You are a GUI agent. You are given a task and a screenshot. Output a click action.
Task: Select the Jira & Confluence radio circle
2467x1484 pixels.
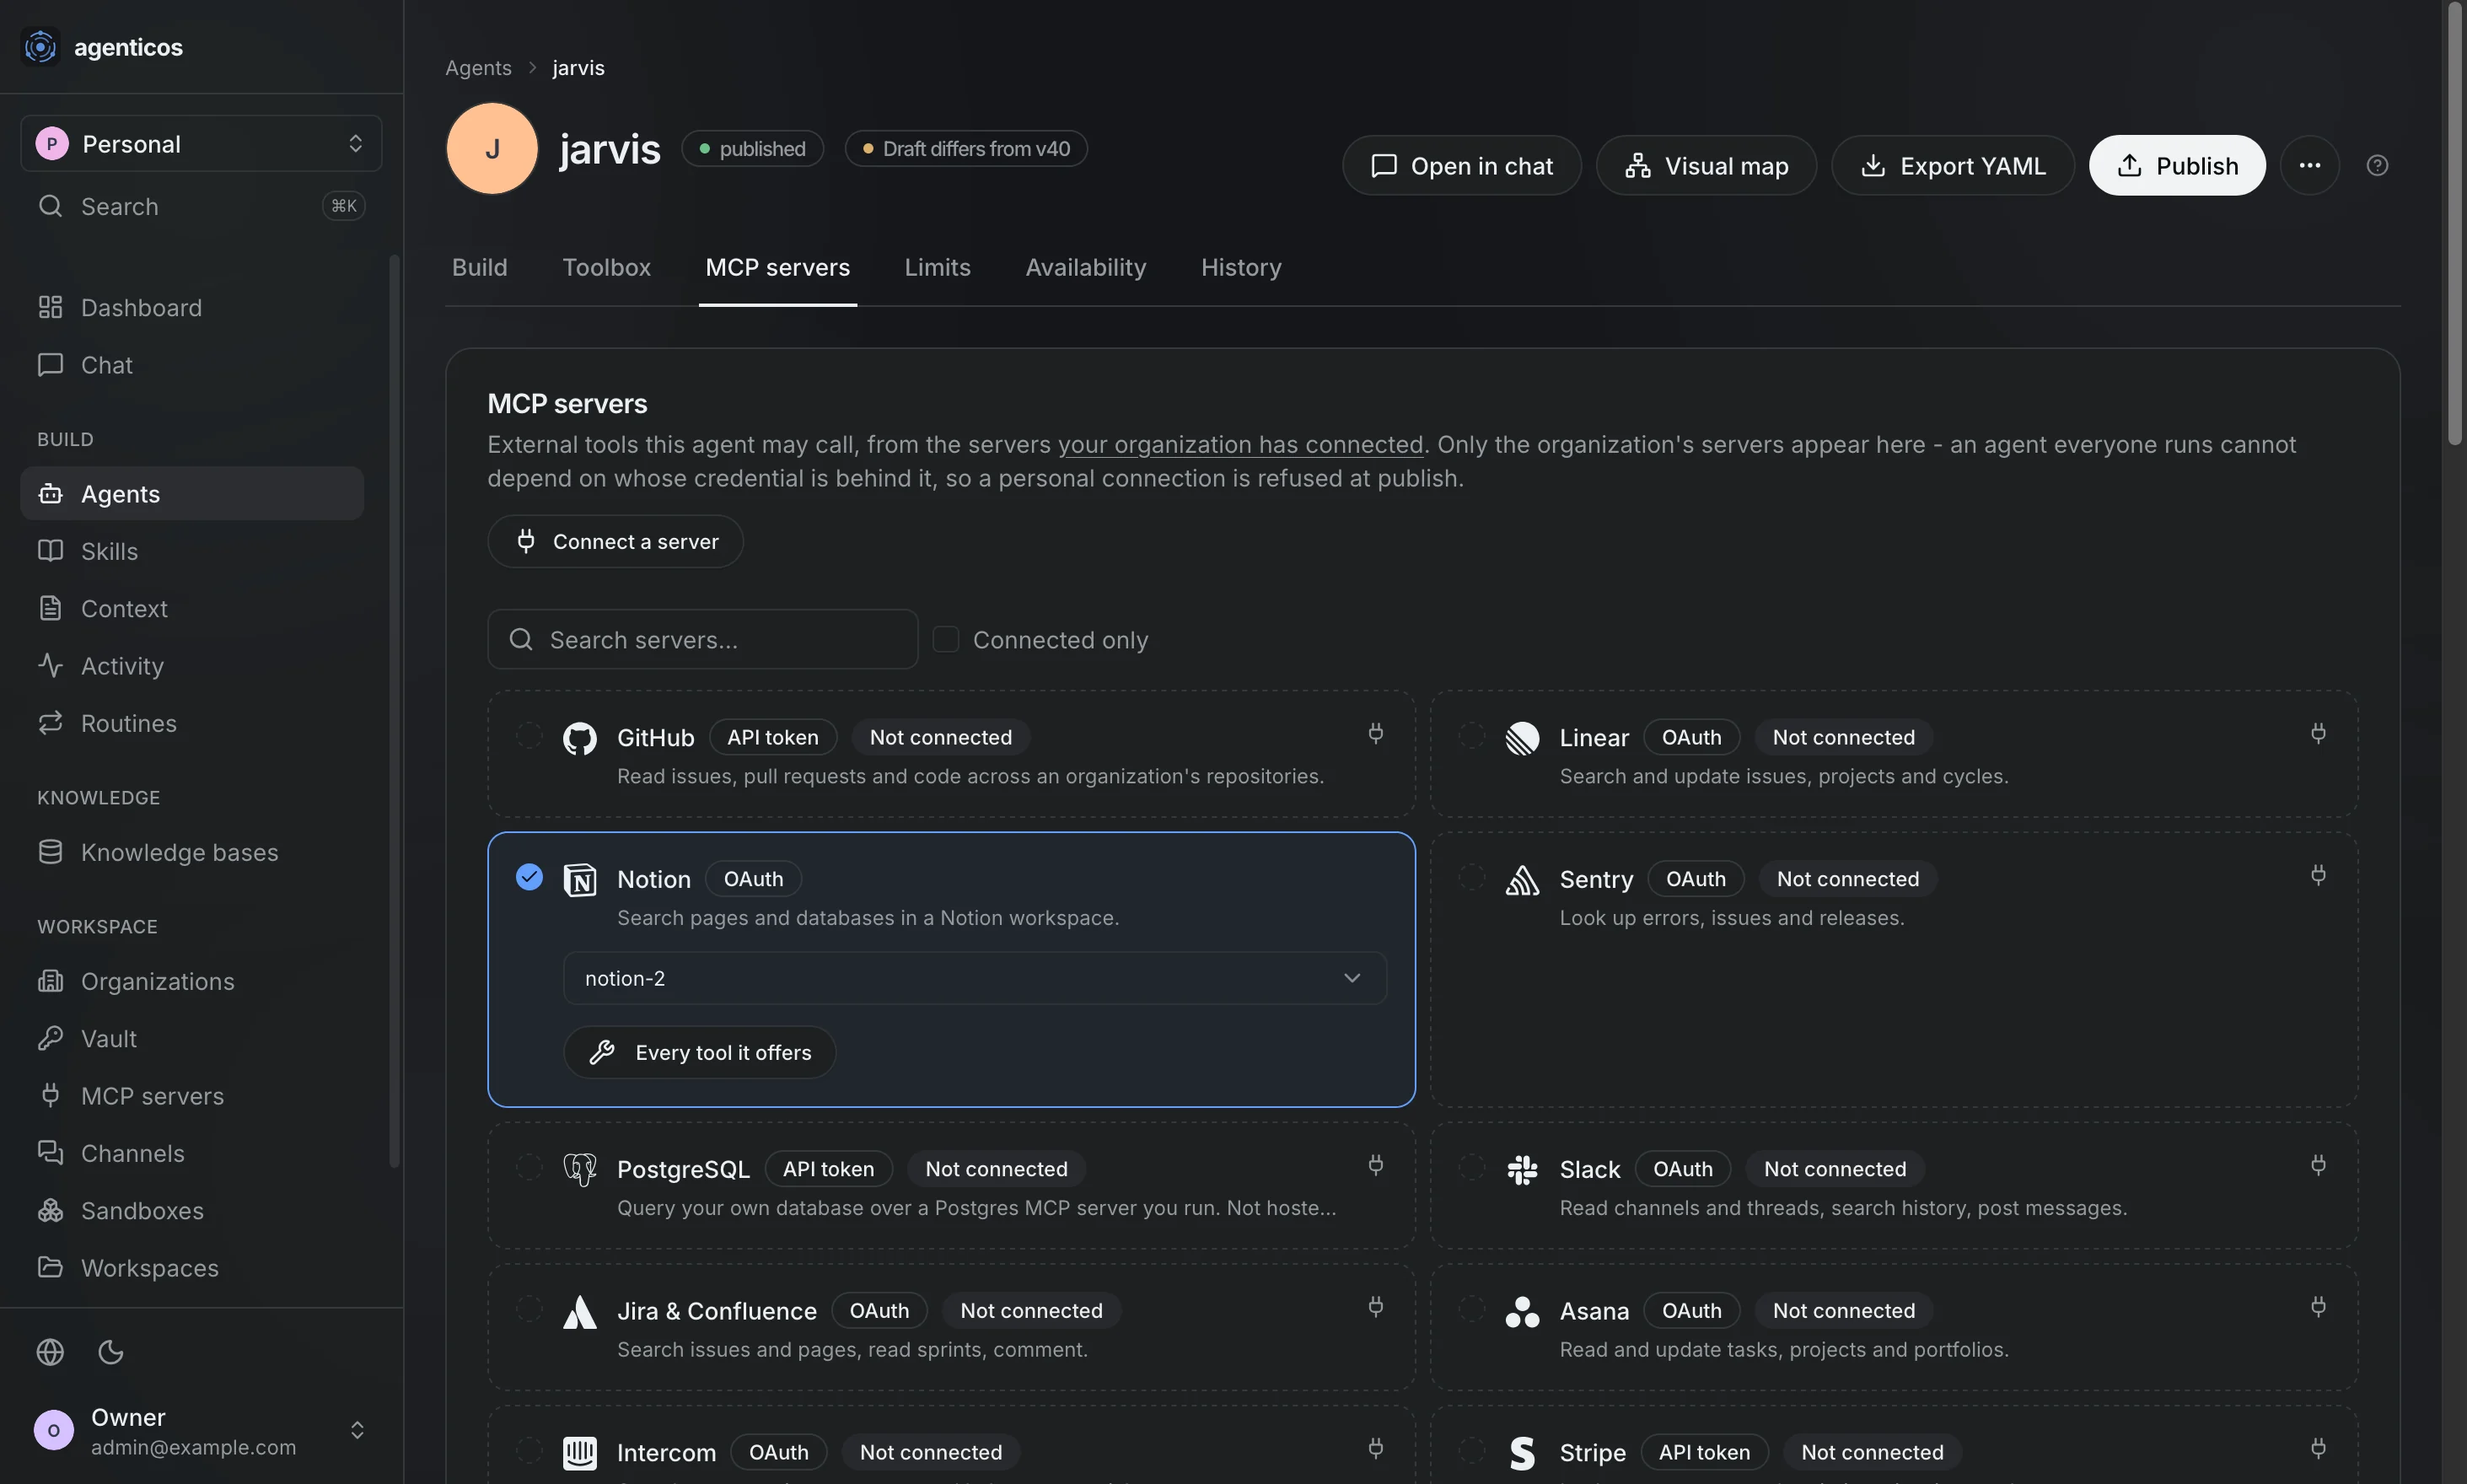coord(529,1308)
